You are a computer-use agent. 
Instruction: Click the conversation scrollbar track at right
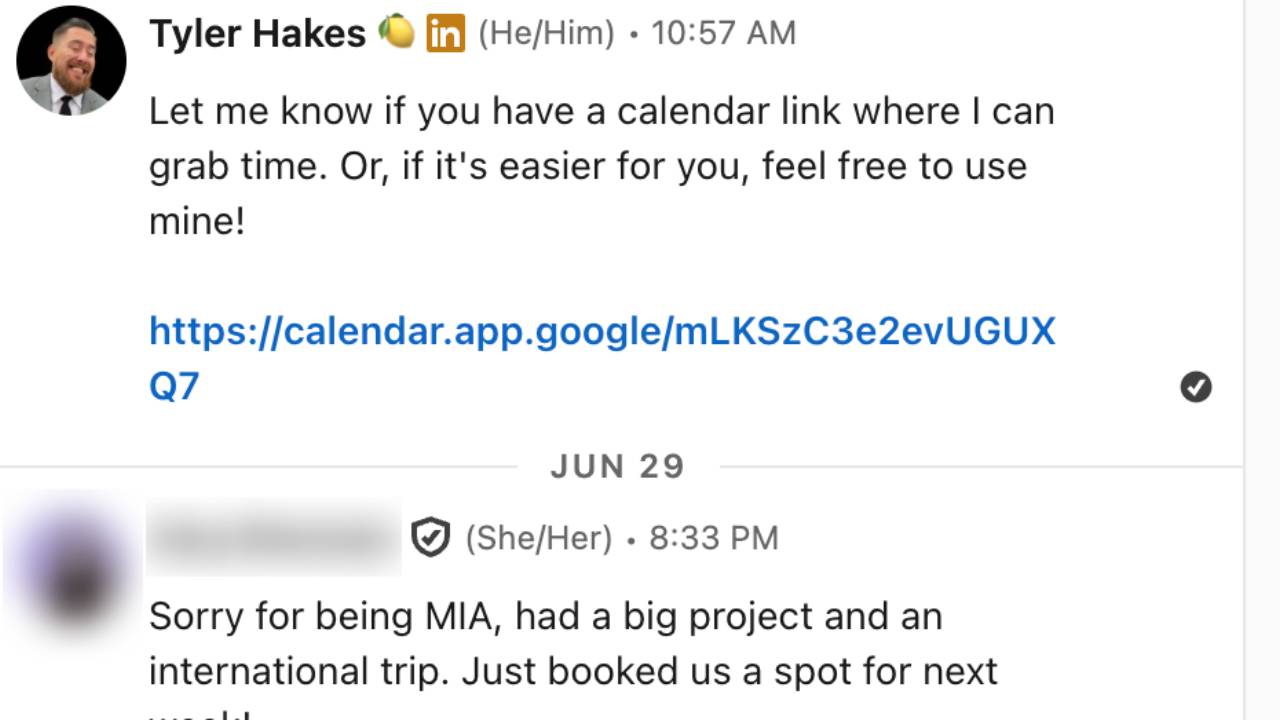(1261, 360)
